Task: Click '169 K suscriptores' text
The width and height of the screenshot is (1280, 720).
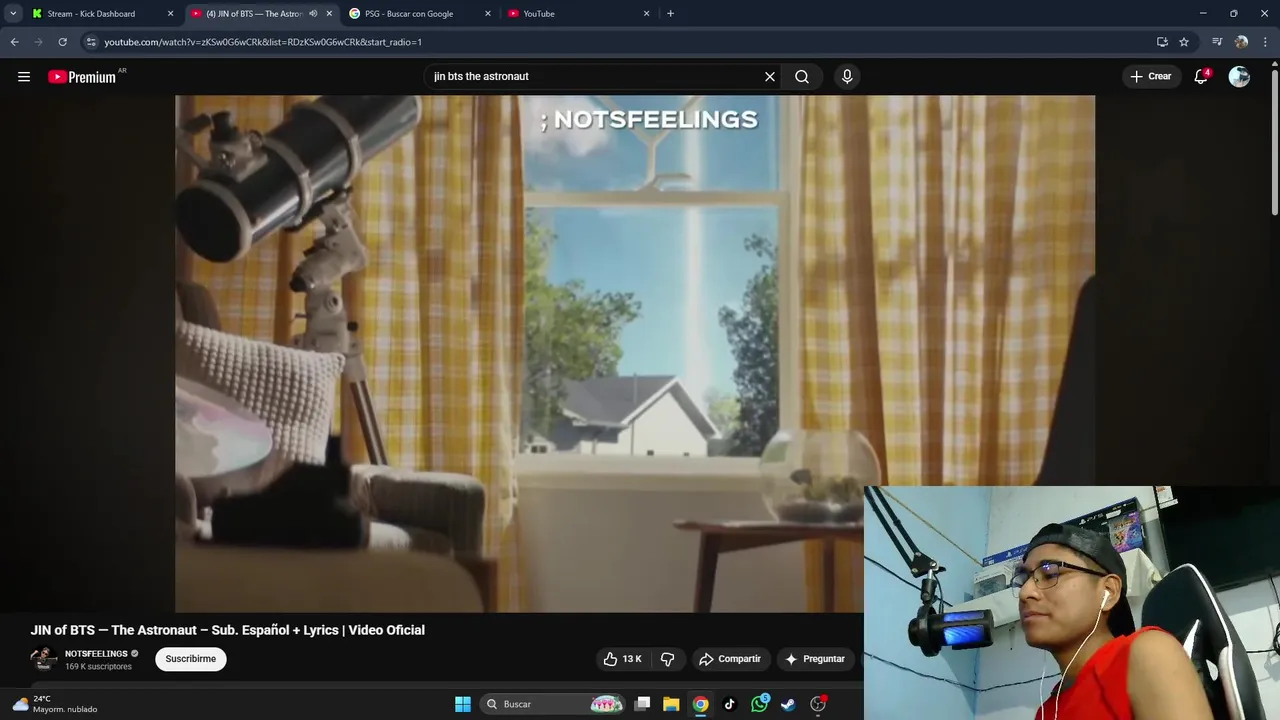Action: click(x=98, y=666)
